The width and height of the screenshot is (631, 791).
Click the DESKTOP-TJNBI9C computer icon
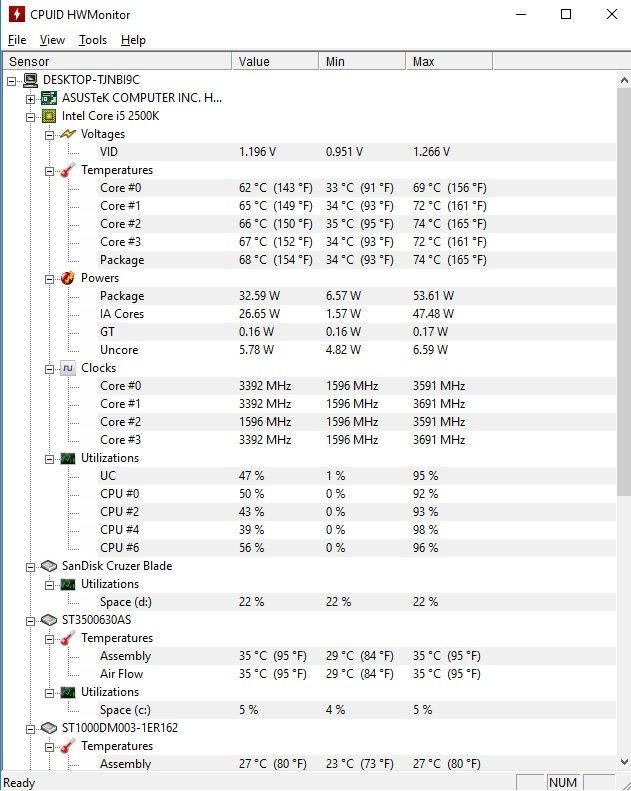point(30,80)
